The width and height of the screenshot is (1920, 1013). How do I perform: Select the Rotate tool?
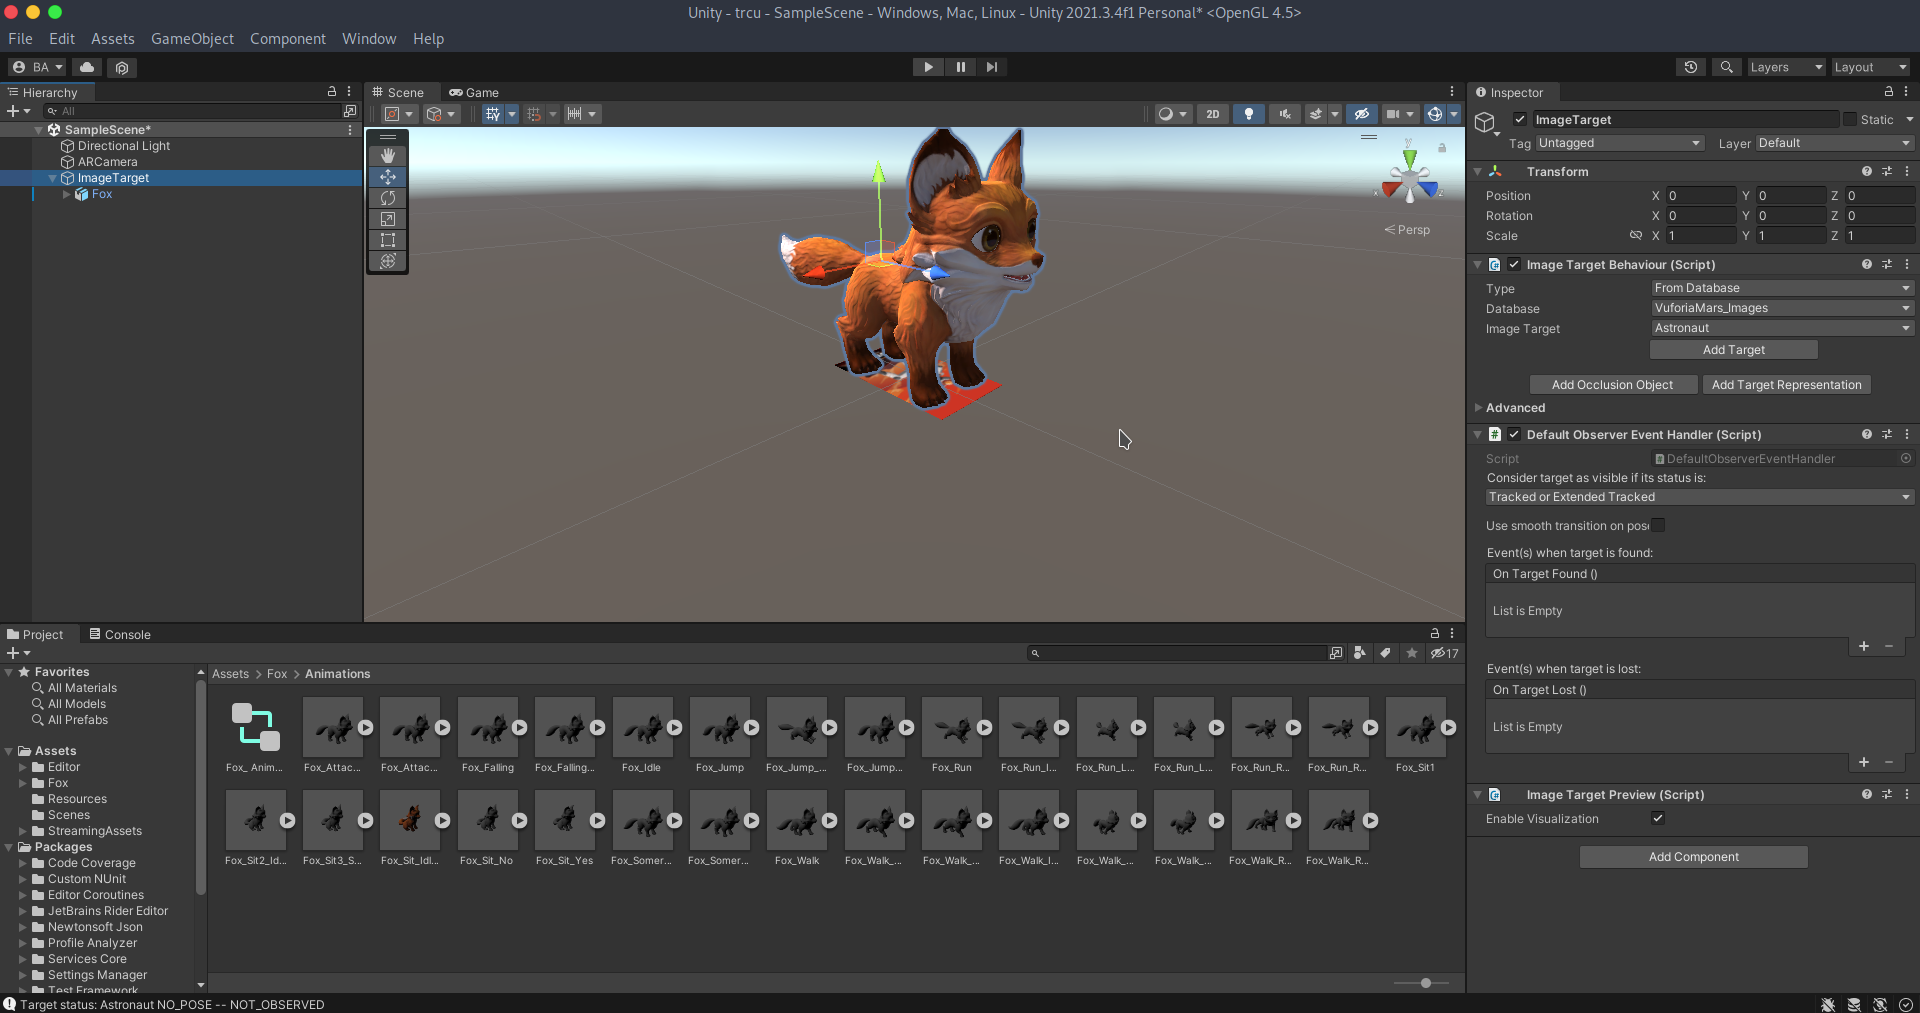click(387, 198)
